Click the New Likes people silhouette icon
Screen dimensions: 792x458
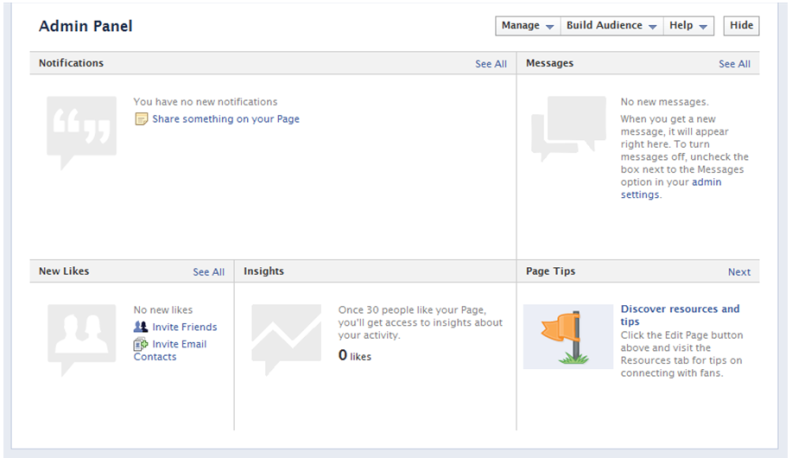click(x=81, y=340)
